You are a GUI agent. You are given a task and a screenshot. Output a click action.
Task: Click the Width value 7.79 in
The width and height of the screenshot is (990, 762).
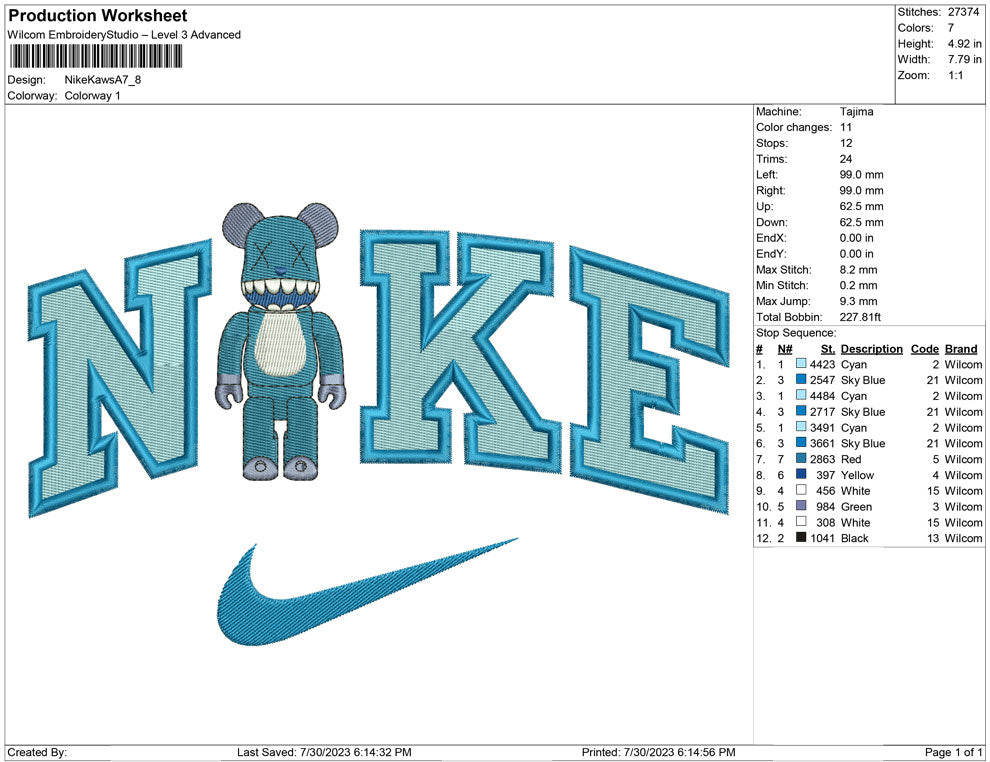(x=964, y=59)
